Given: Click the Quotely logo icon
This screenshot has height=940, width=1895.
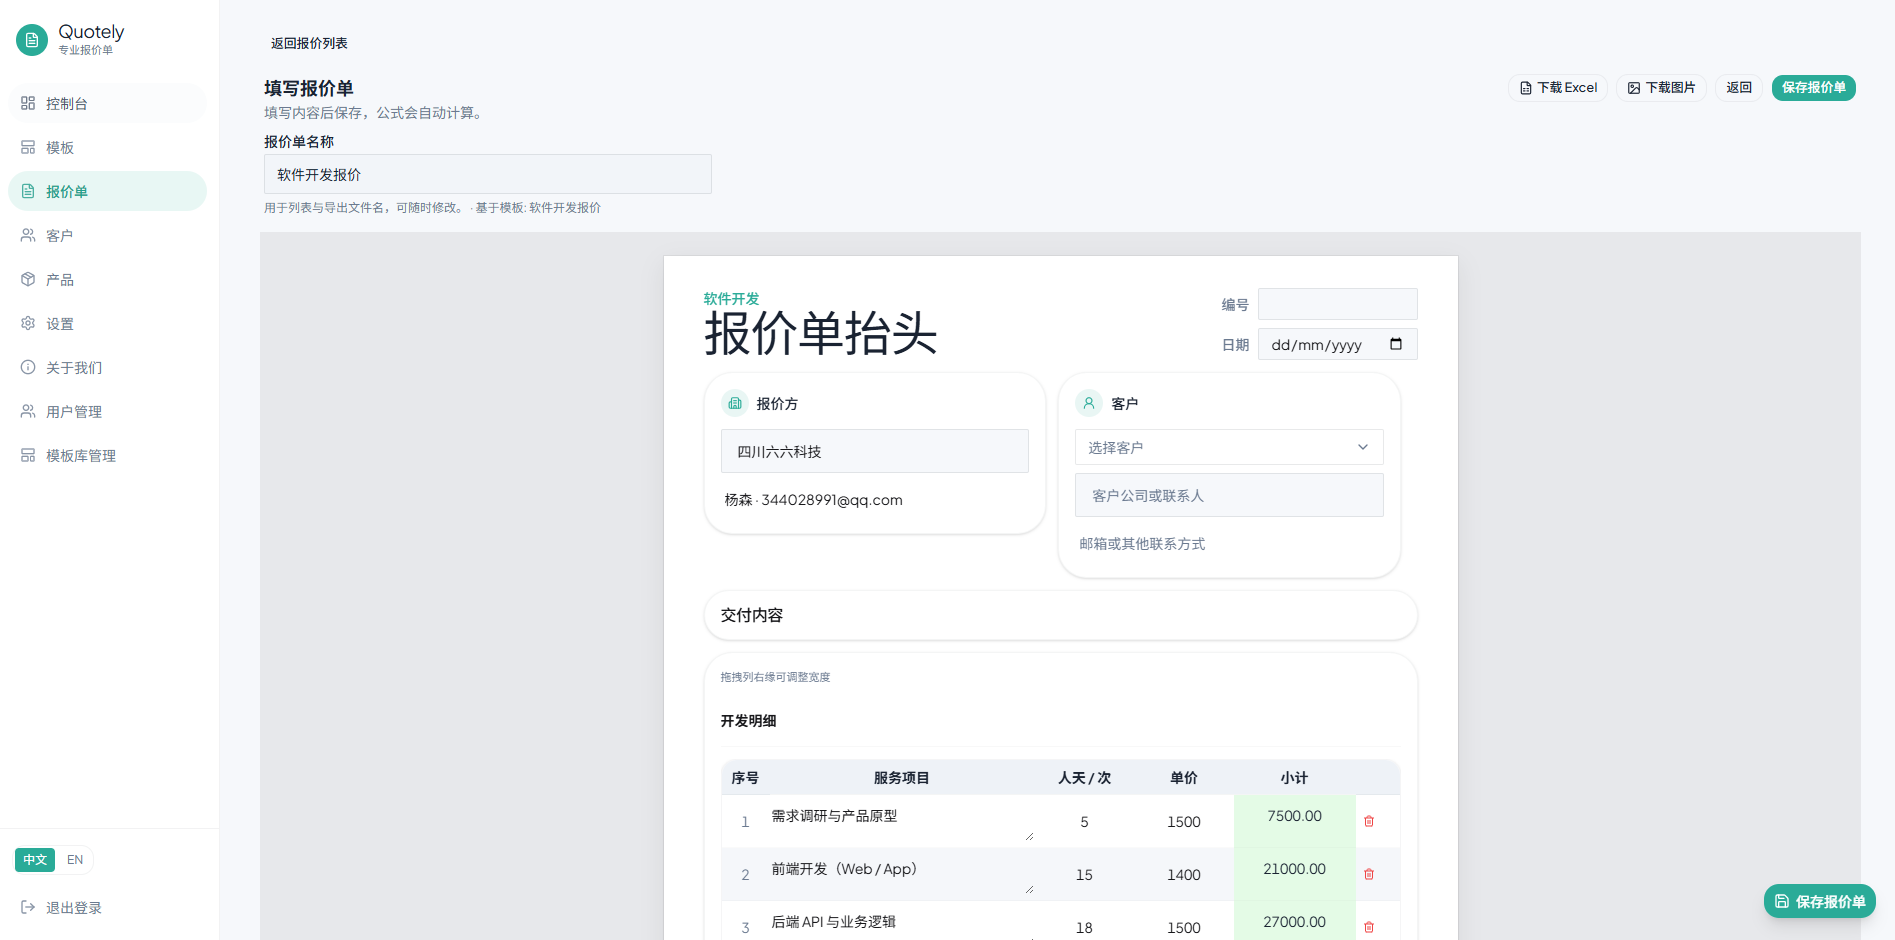Looking at the screenshot, I should [32, 40].
